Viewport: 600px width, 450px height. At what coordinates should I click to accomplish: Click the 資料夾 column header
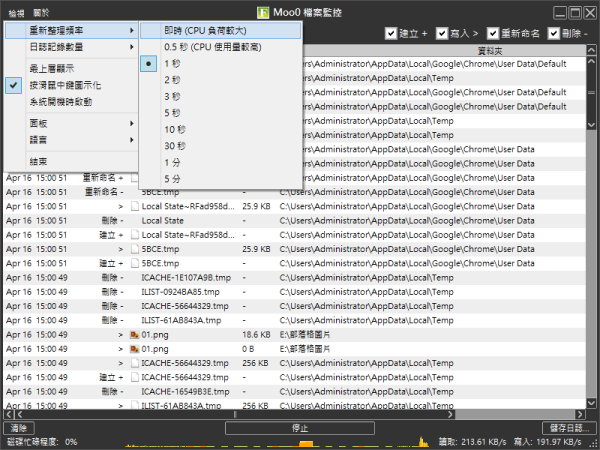(x=490, y=49)
